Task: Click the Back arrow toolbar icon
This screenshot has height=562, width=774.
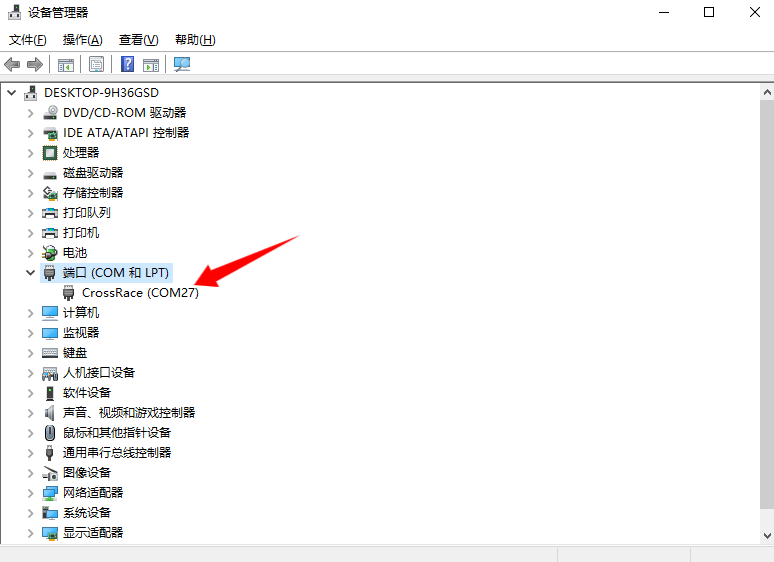Action: pyautogui.click(x=12, y=64)
